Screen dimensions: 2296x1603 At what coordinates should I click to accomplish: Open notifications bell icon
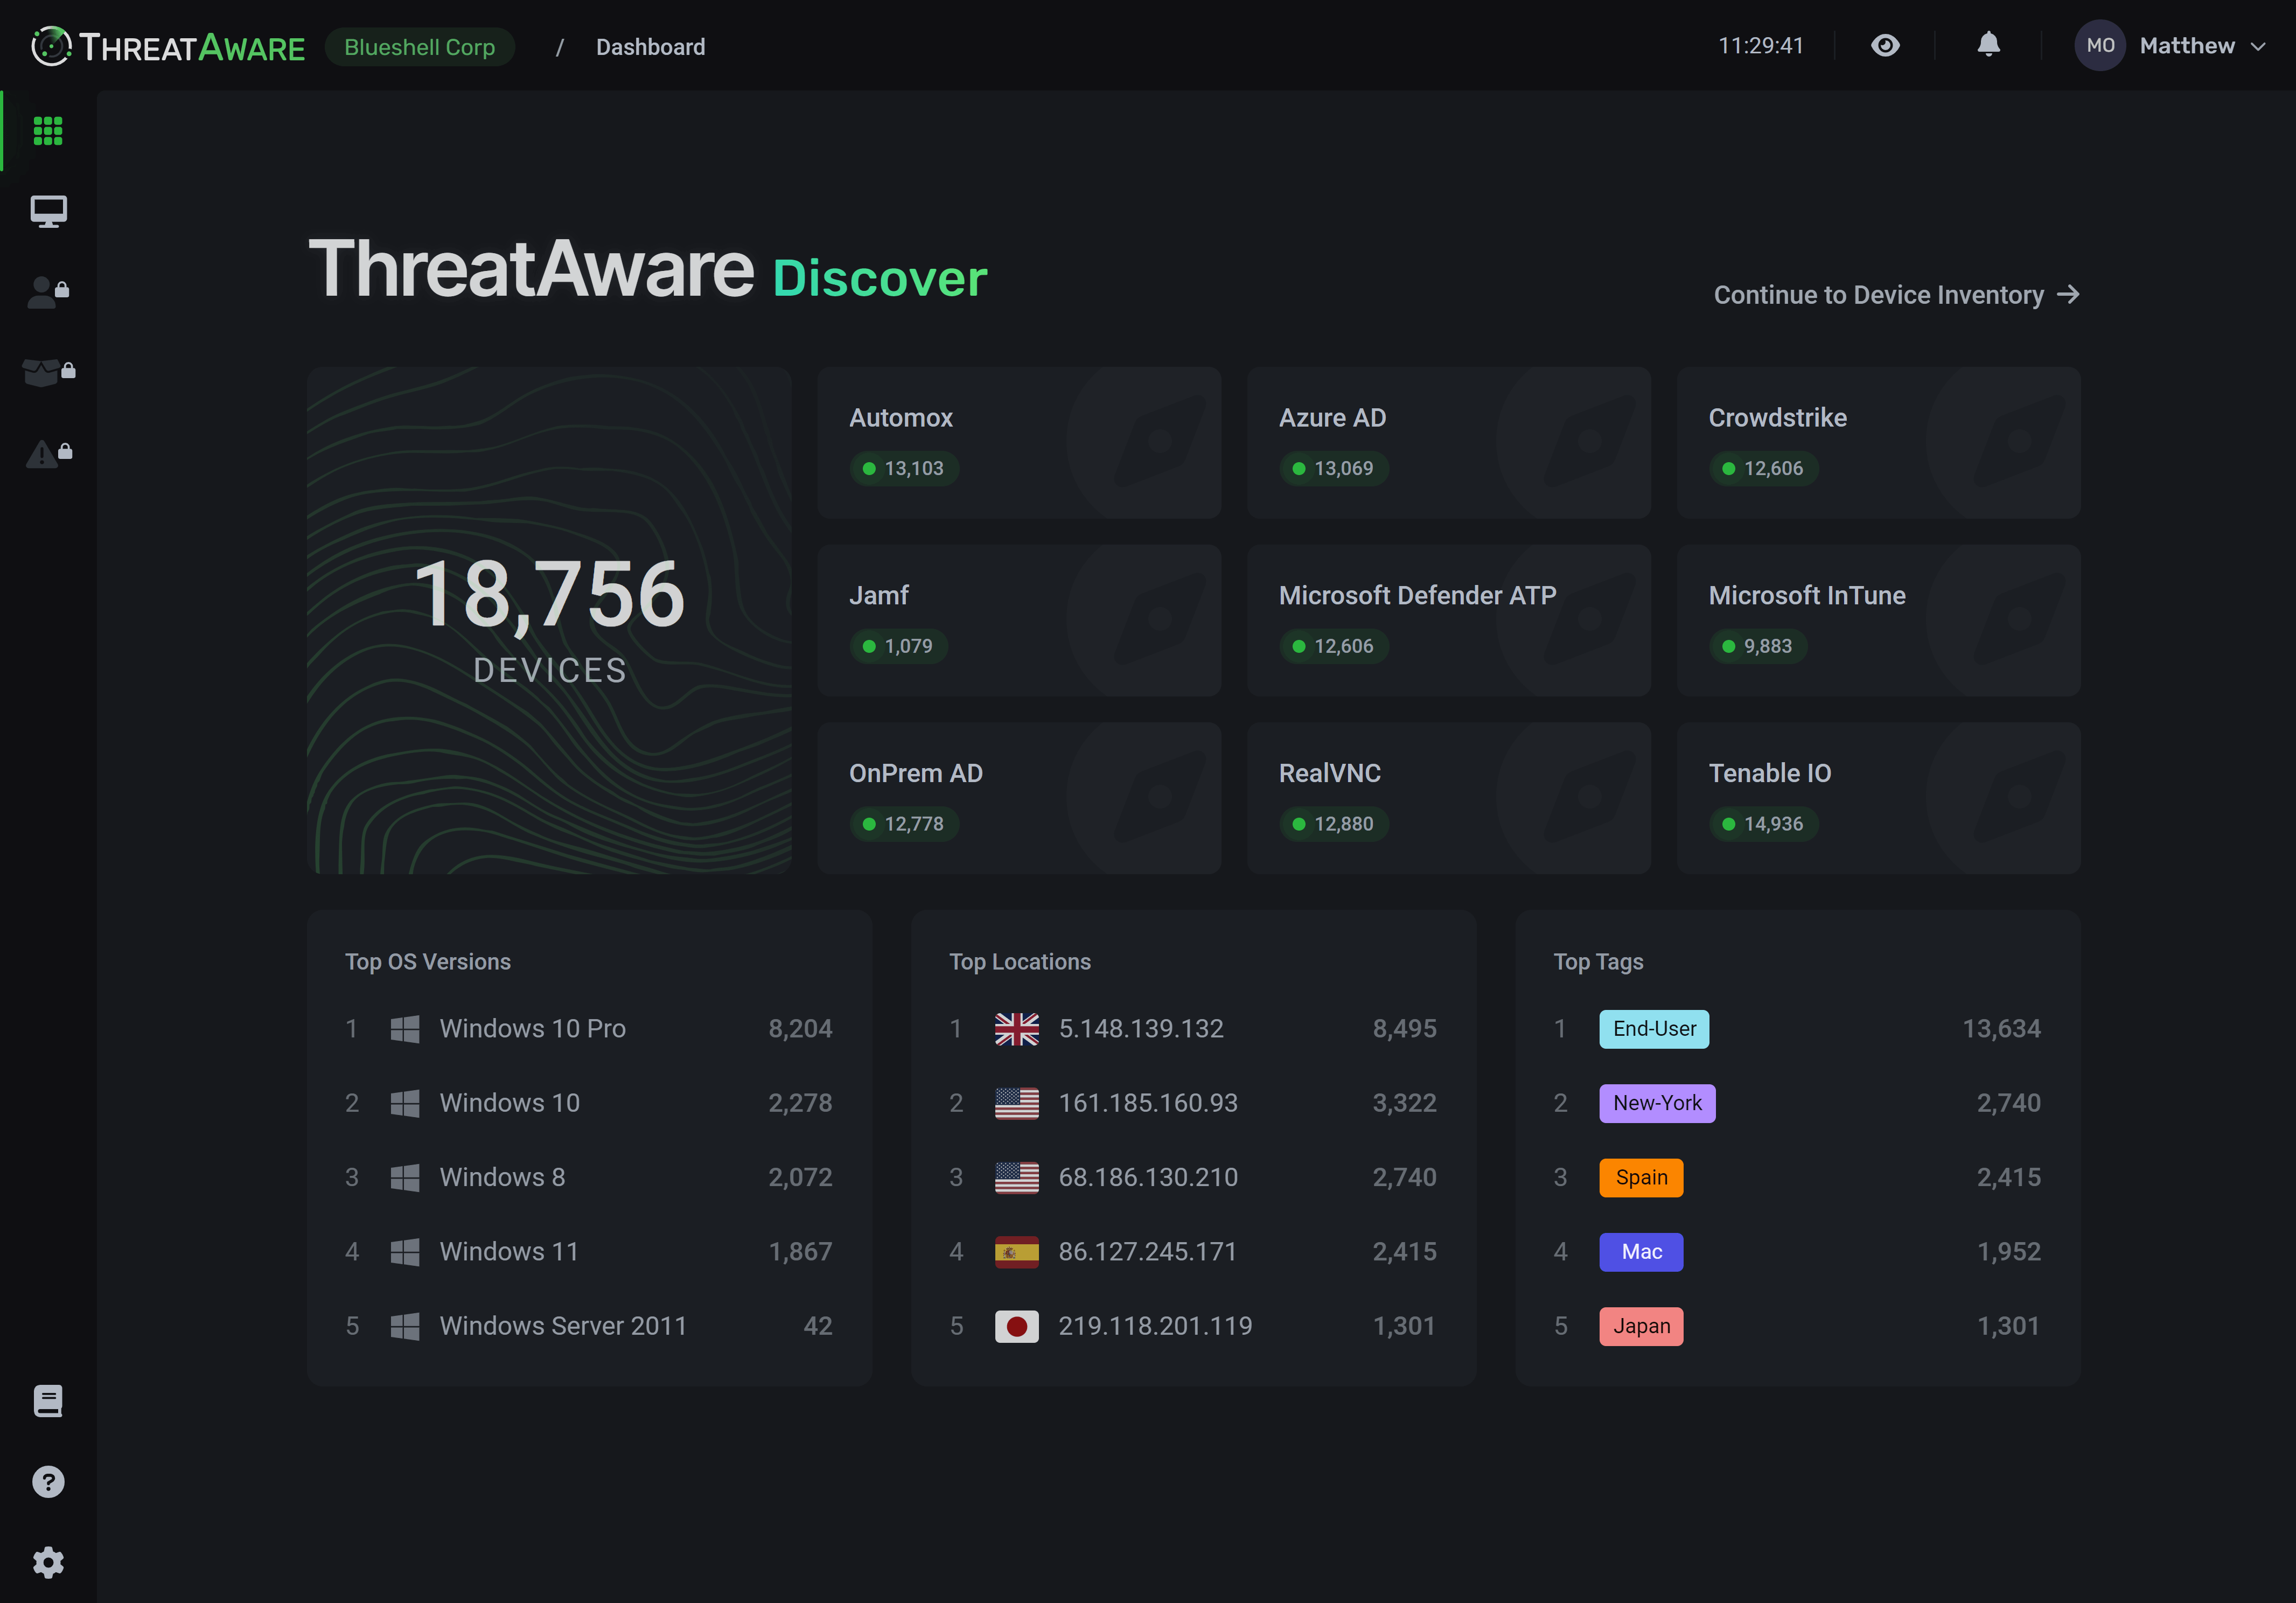[x=1988, y=45]
